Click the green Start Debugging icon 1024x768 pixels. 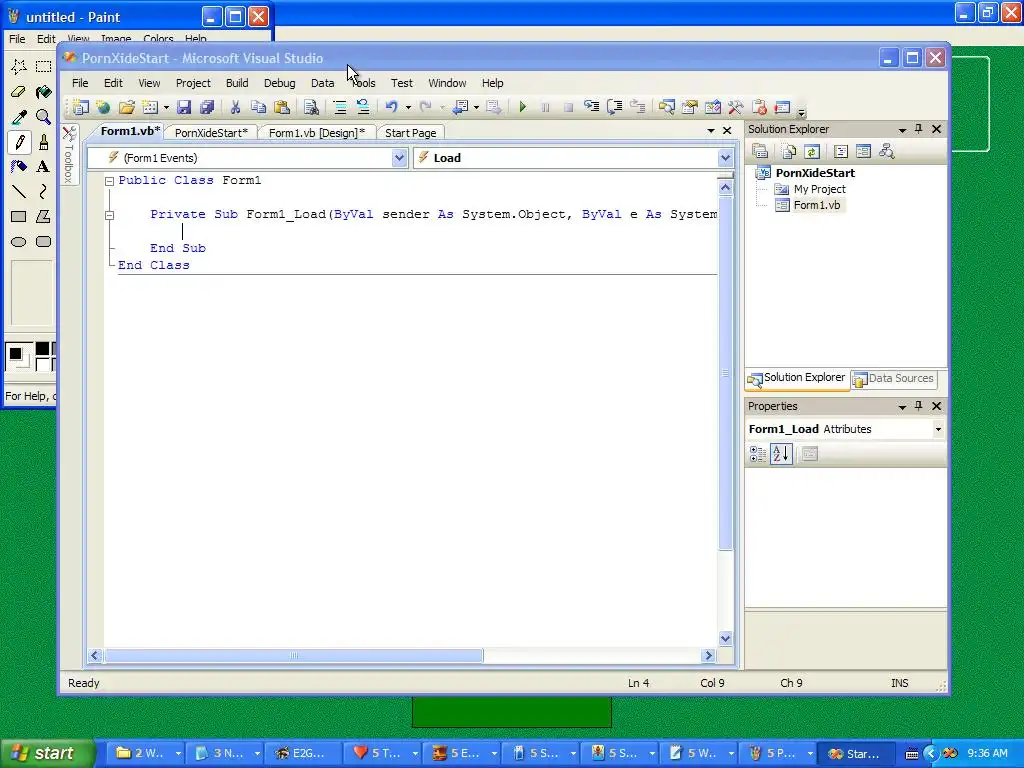pyautogui.click(x=522, y=107)
